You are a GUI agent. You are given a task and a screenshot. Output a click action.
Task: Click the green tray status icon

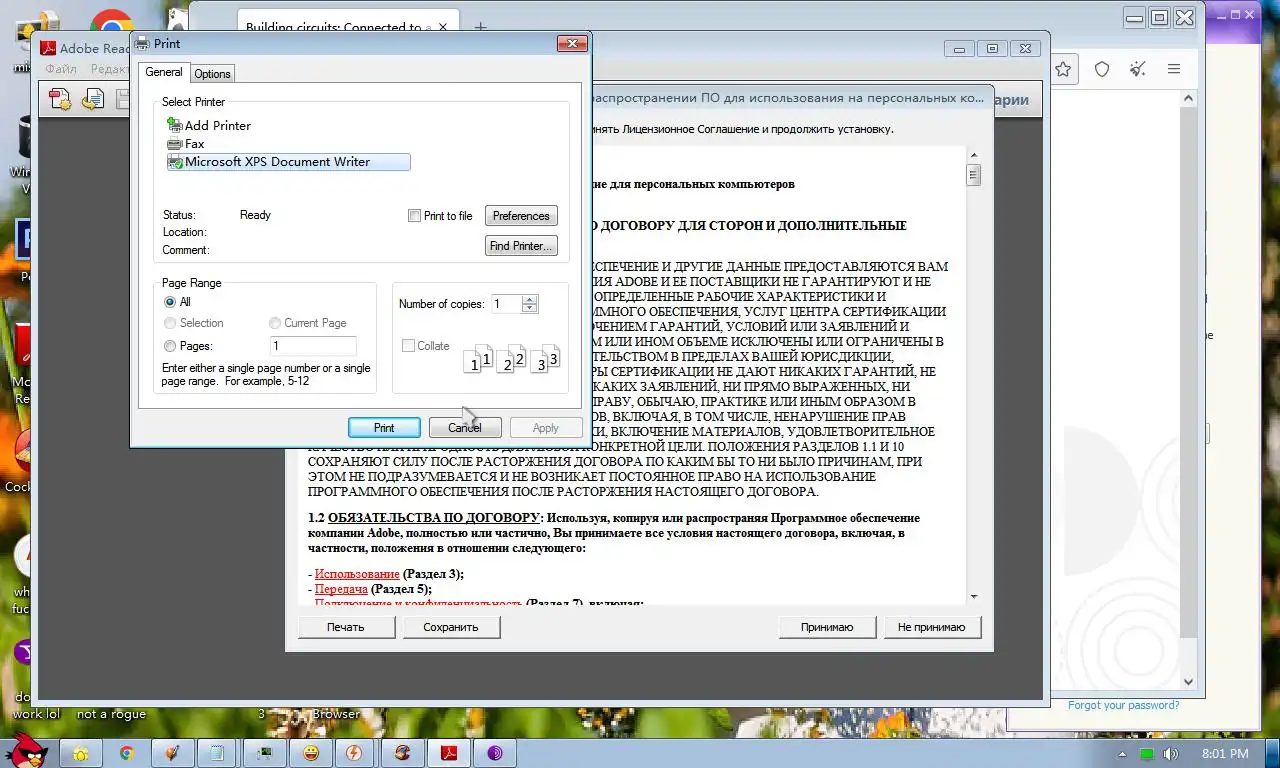pos(1147,753)
